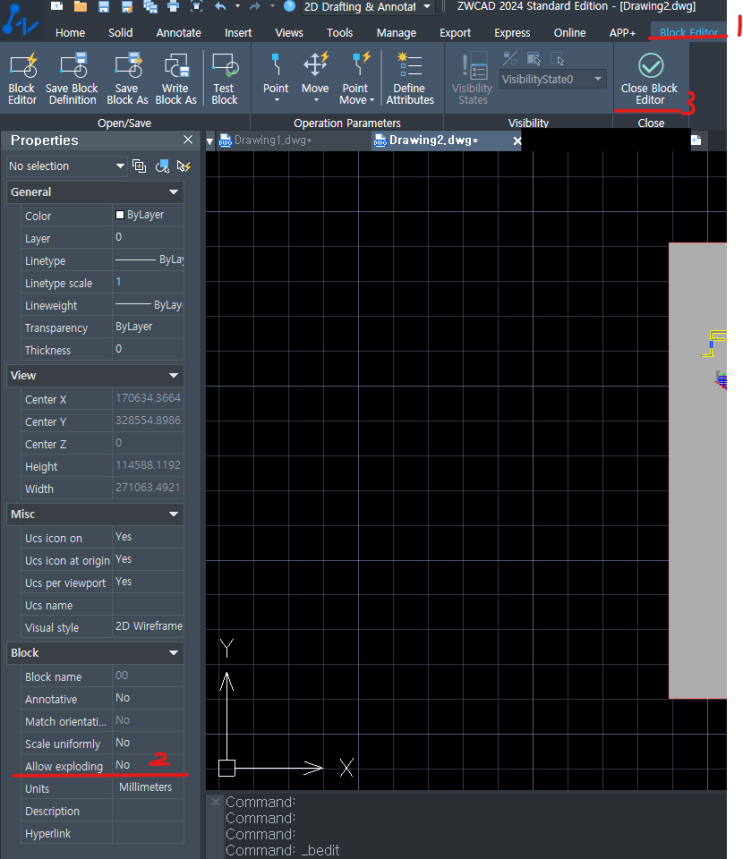Click the Scale uniformly No value
Screen dimensions: 743x859
point(148,743)
